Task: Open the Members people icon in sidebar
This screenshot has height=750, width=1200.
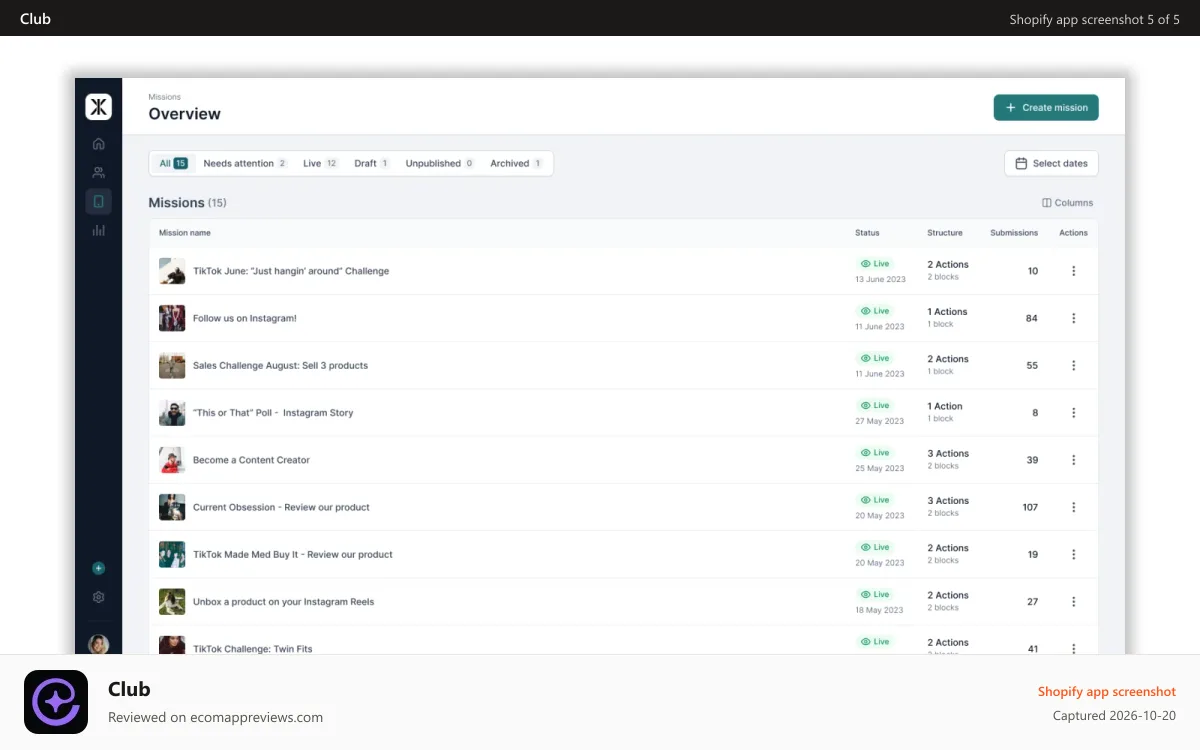Action: [98, 172]
